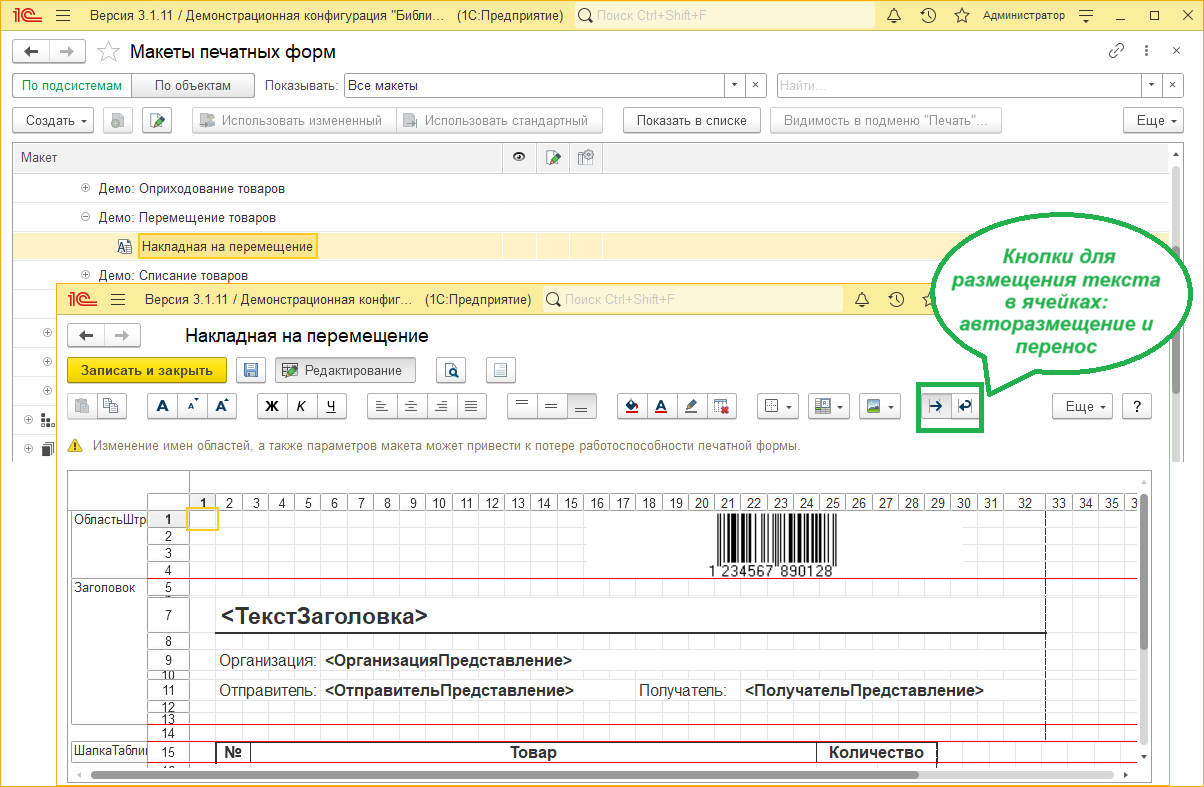Open the Создать dropdown menu
This screenshot has height=787, width=1204.
click(53, 121)
